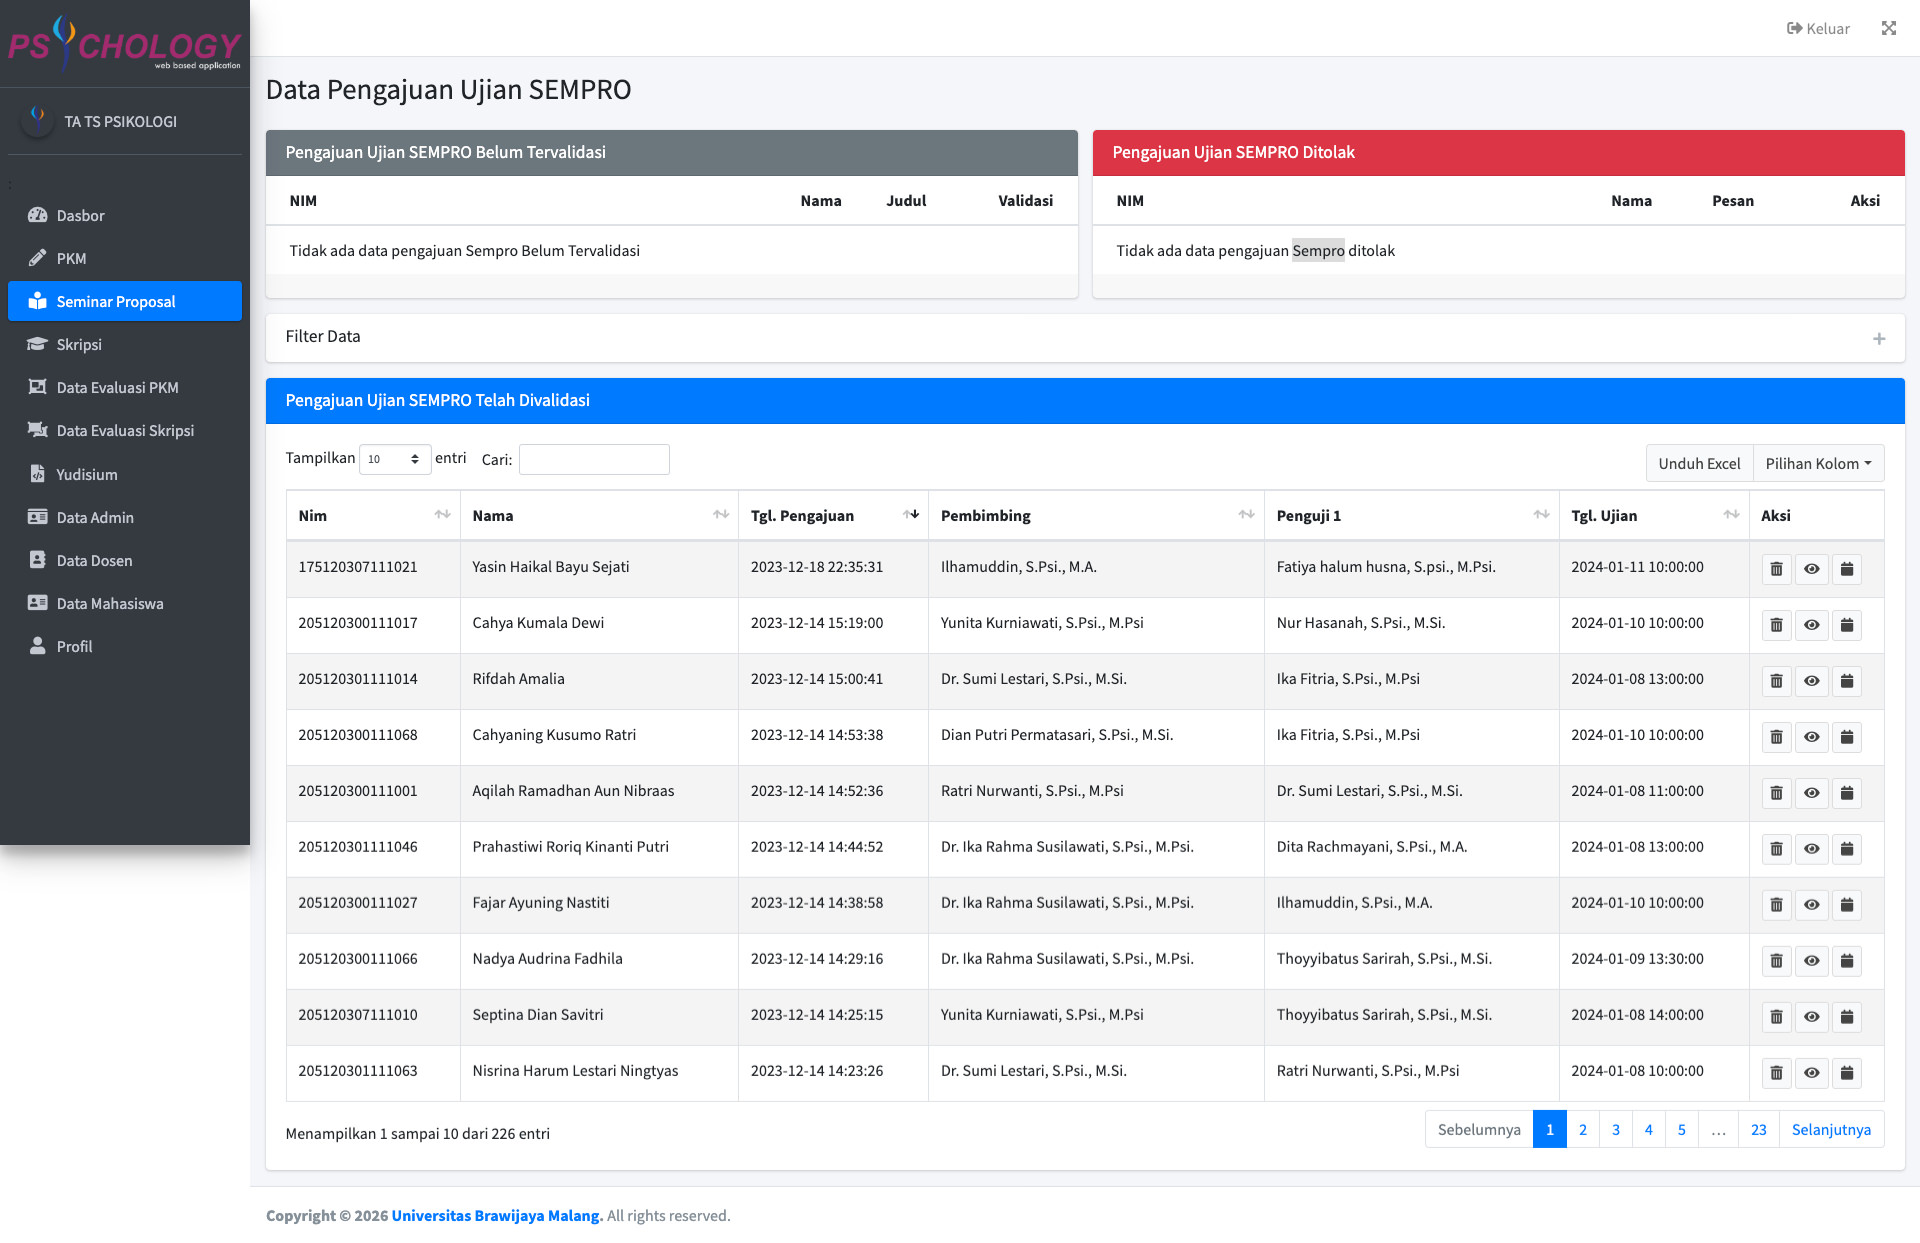This screenshot has width=1920, height=1243.
Task: Click the Cari search input field
Action: [594, 459]
